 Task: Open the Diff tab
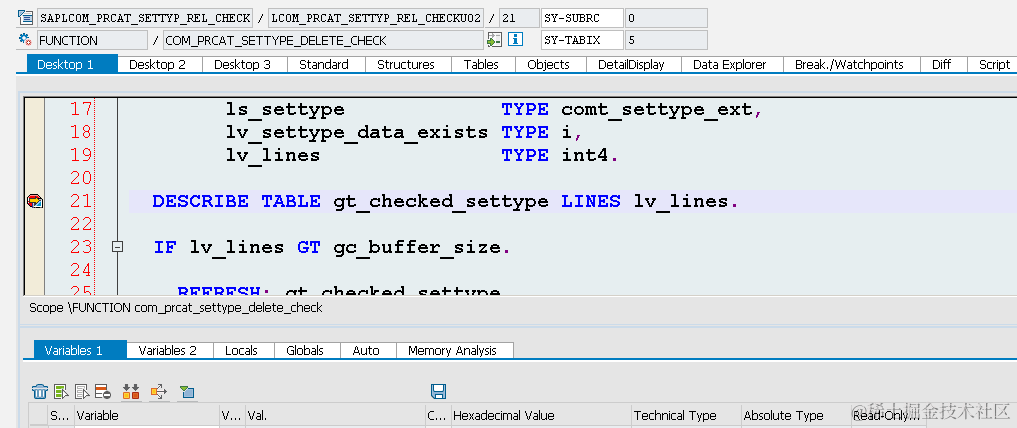[x=942, y=64]
